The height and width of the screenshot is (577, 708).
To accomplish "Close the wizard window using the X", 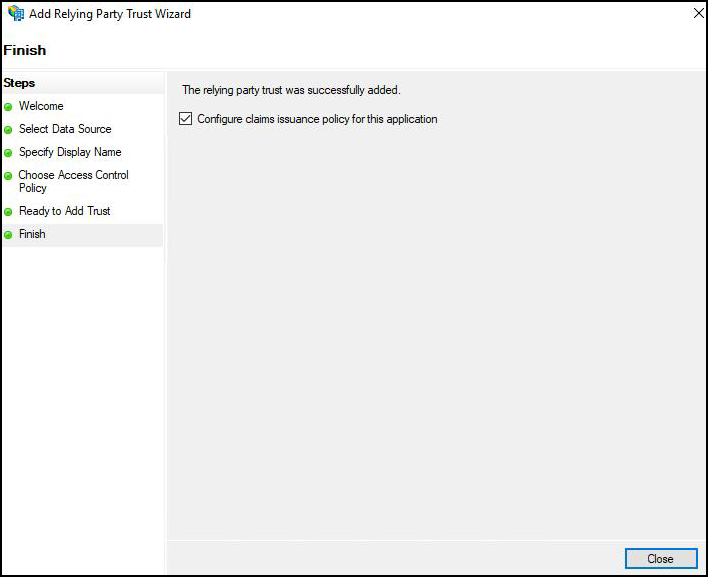I will tap(694, 14).
